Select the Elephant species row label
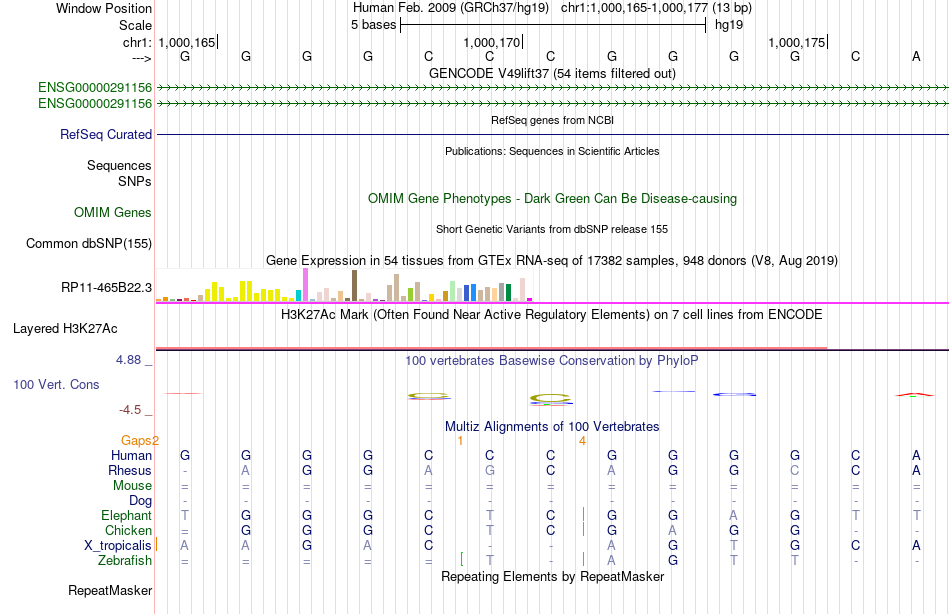950x614 pixels. pos(127,515)
